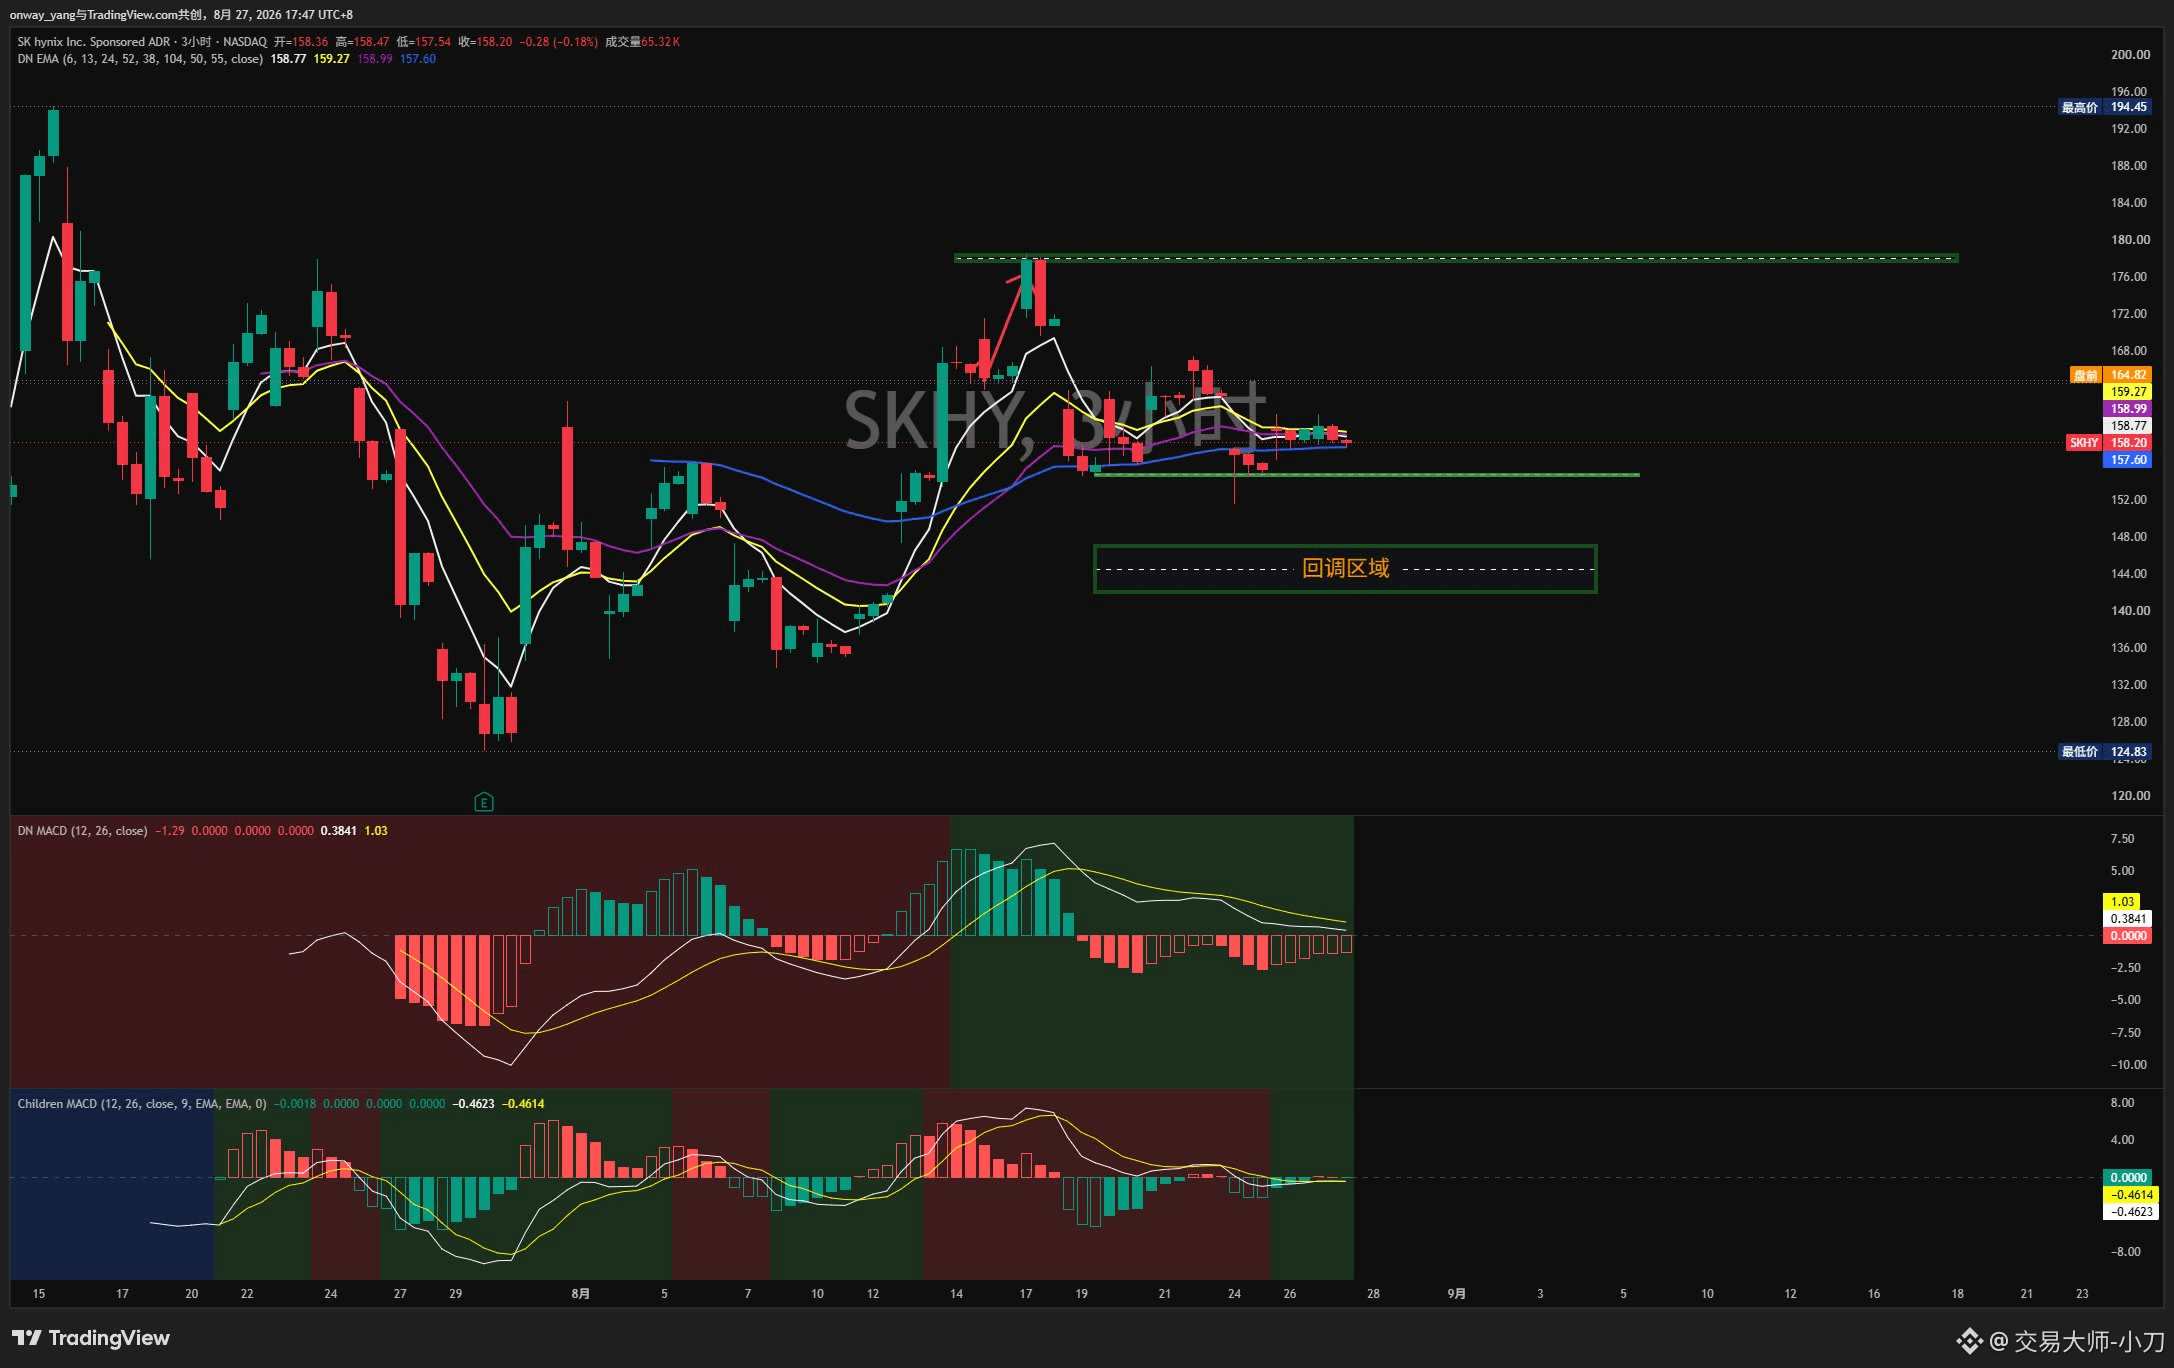Click the 120.00 price axis tick
The height and width of the screenshot is (1368, 2174).
pyautogui.click(x=2130, y=796)
